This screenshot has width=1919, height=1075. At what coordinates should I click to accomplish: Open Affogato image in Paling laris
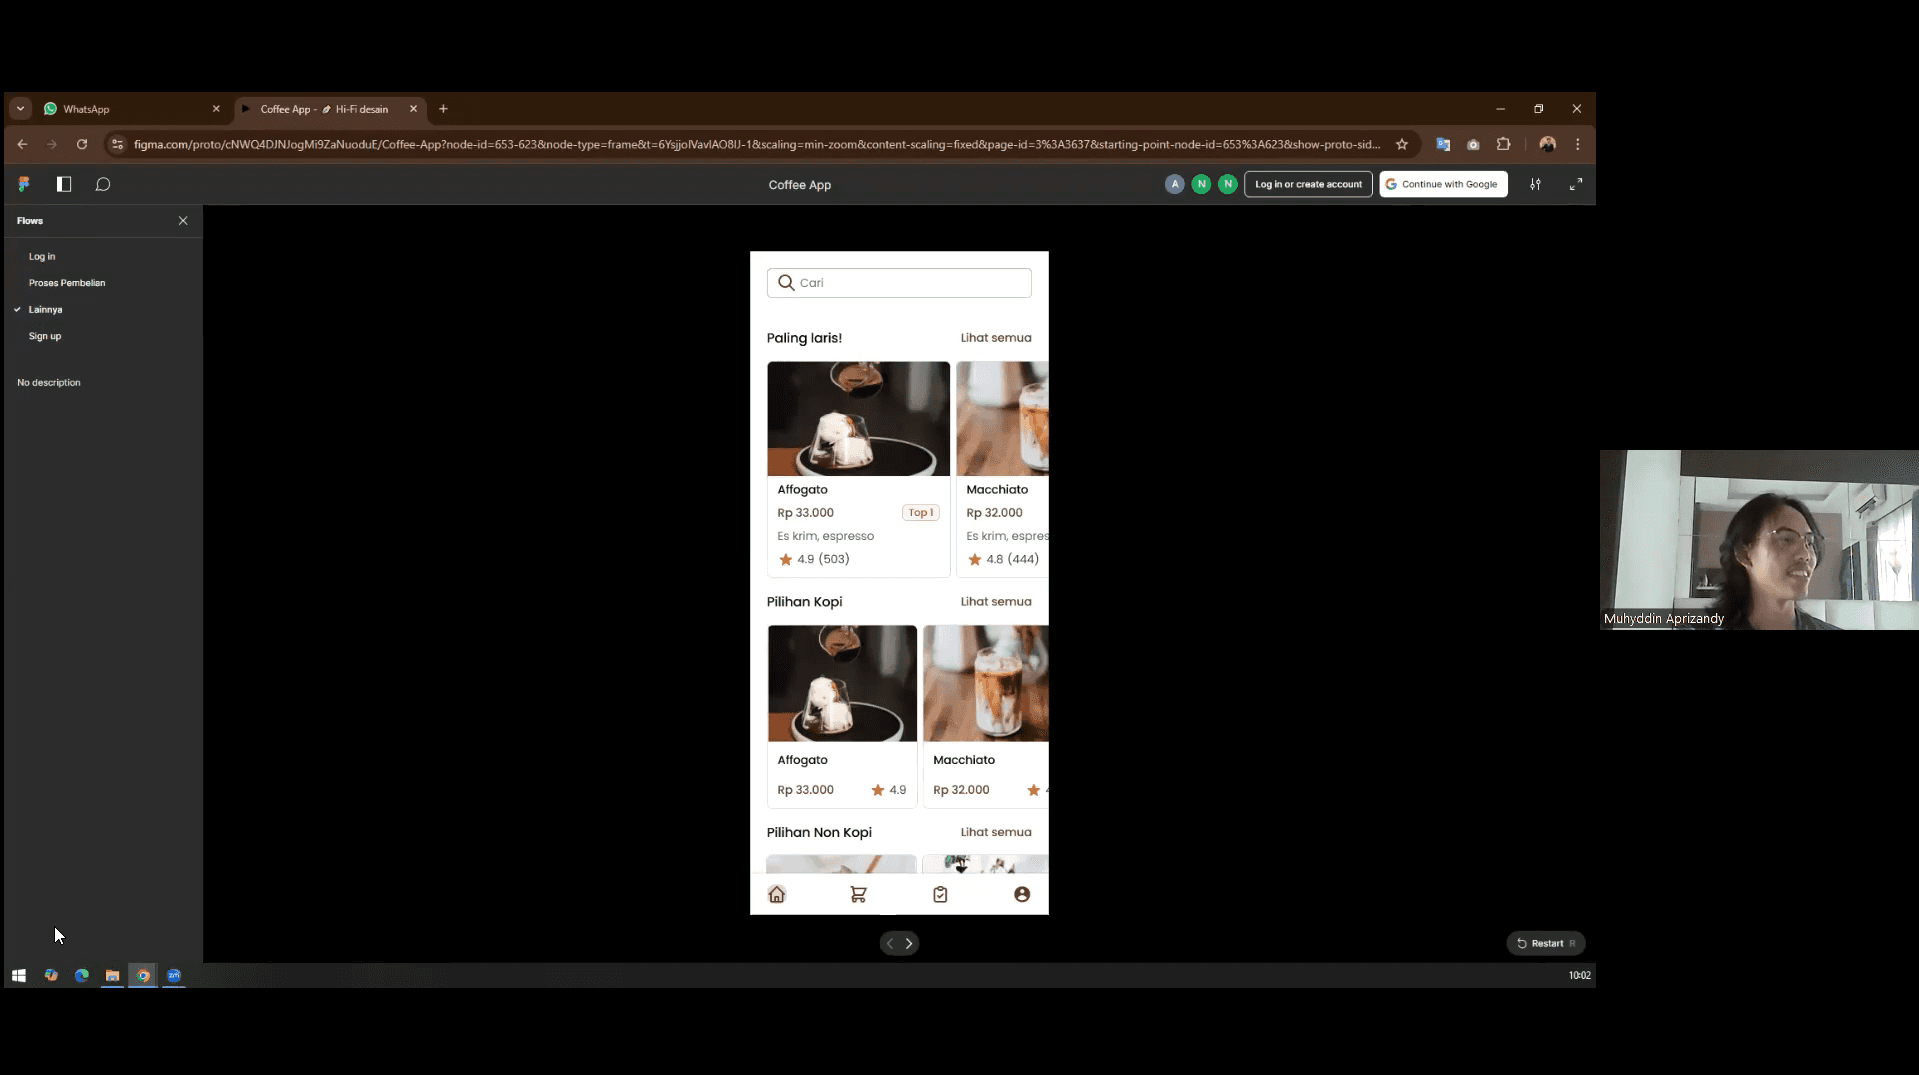pos(858,419)
